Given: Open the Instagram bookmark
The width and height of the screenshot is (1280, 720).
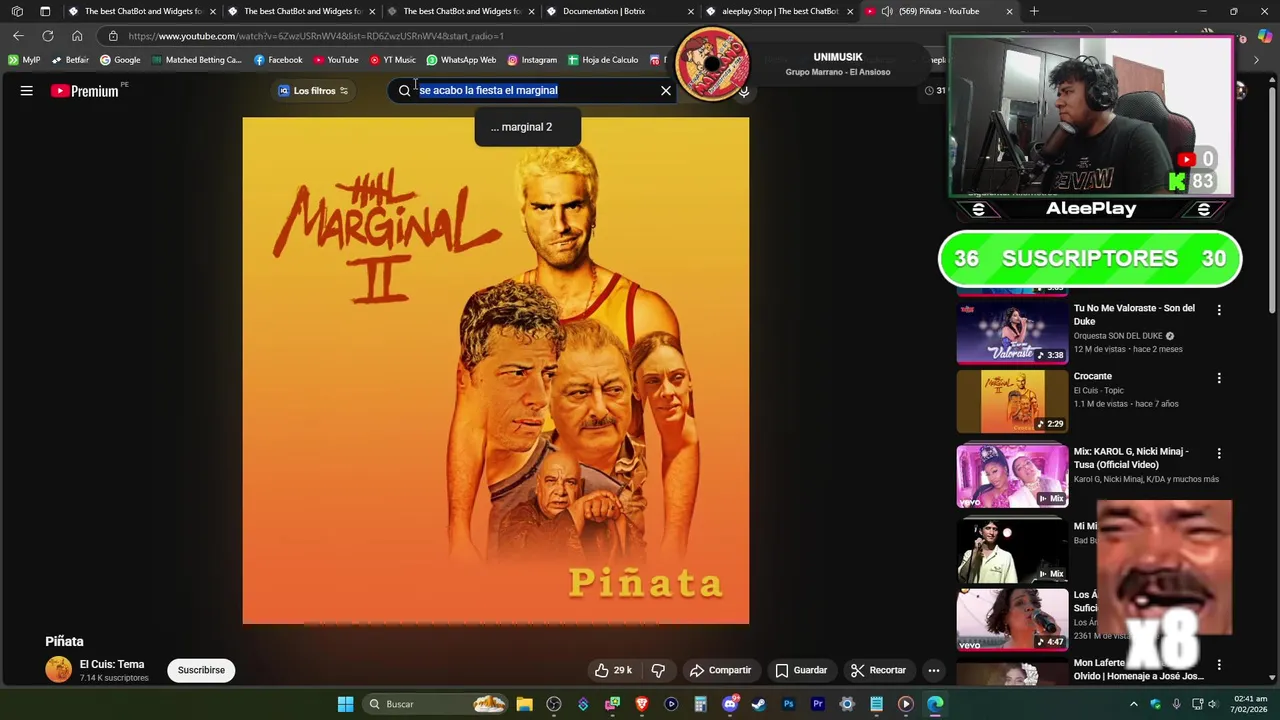Looking at the screenshot, I should tap(532, 60).
